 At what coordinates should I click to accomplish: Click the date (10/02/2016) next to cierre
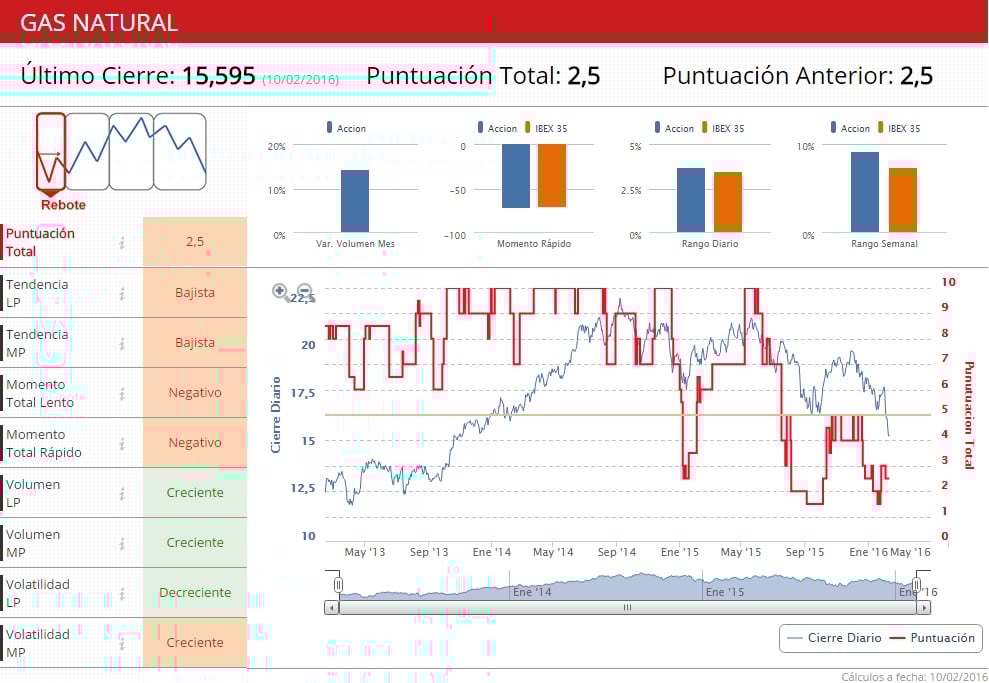pyautogui.click(x=300, y=79)
